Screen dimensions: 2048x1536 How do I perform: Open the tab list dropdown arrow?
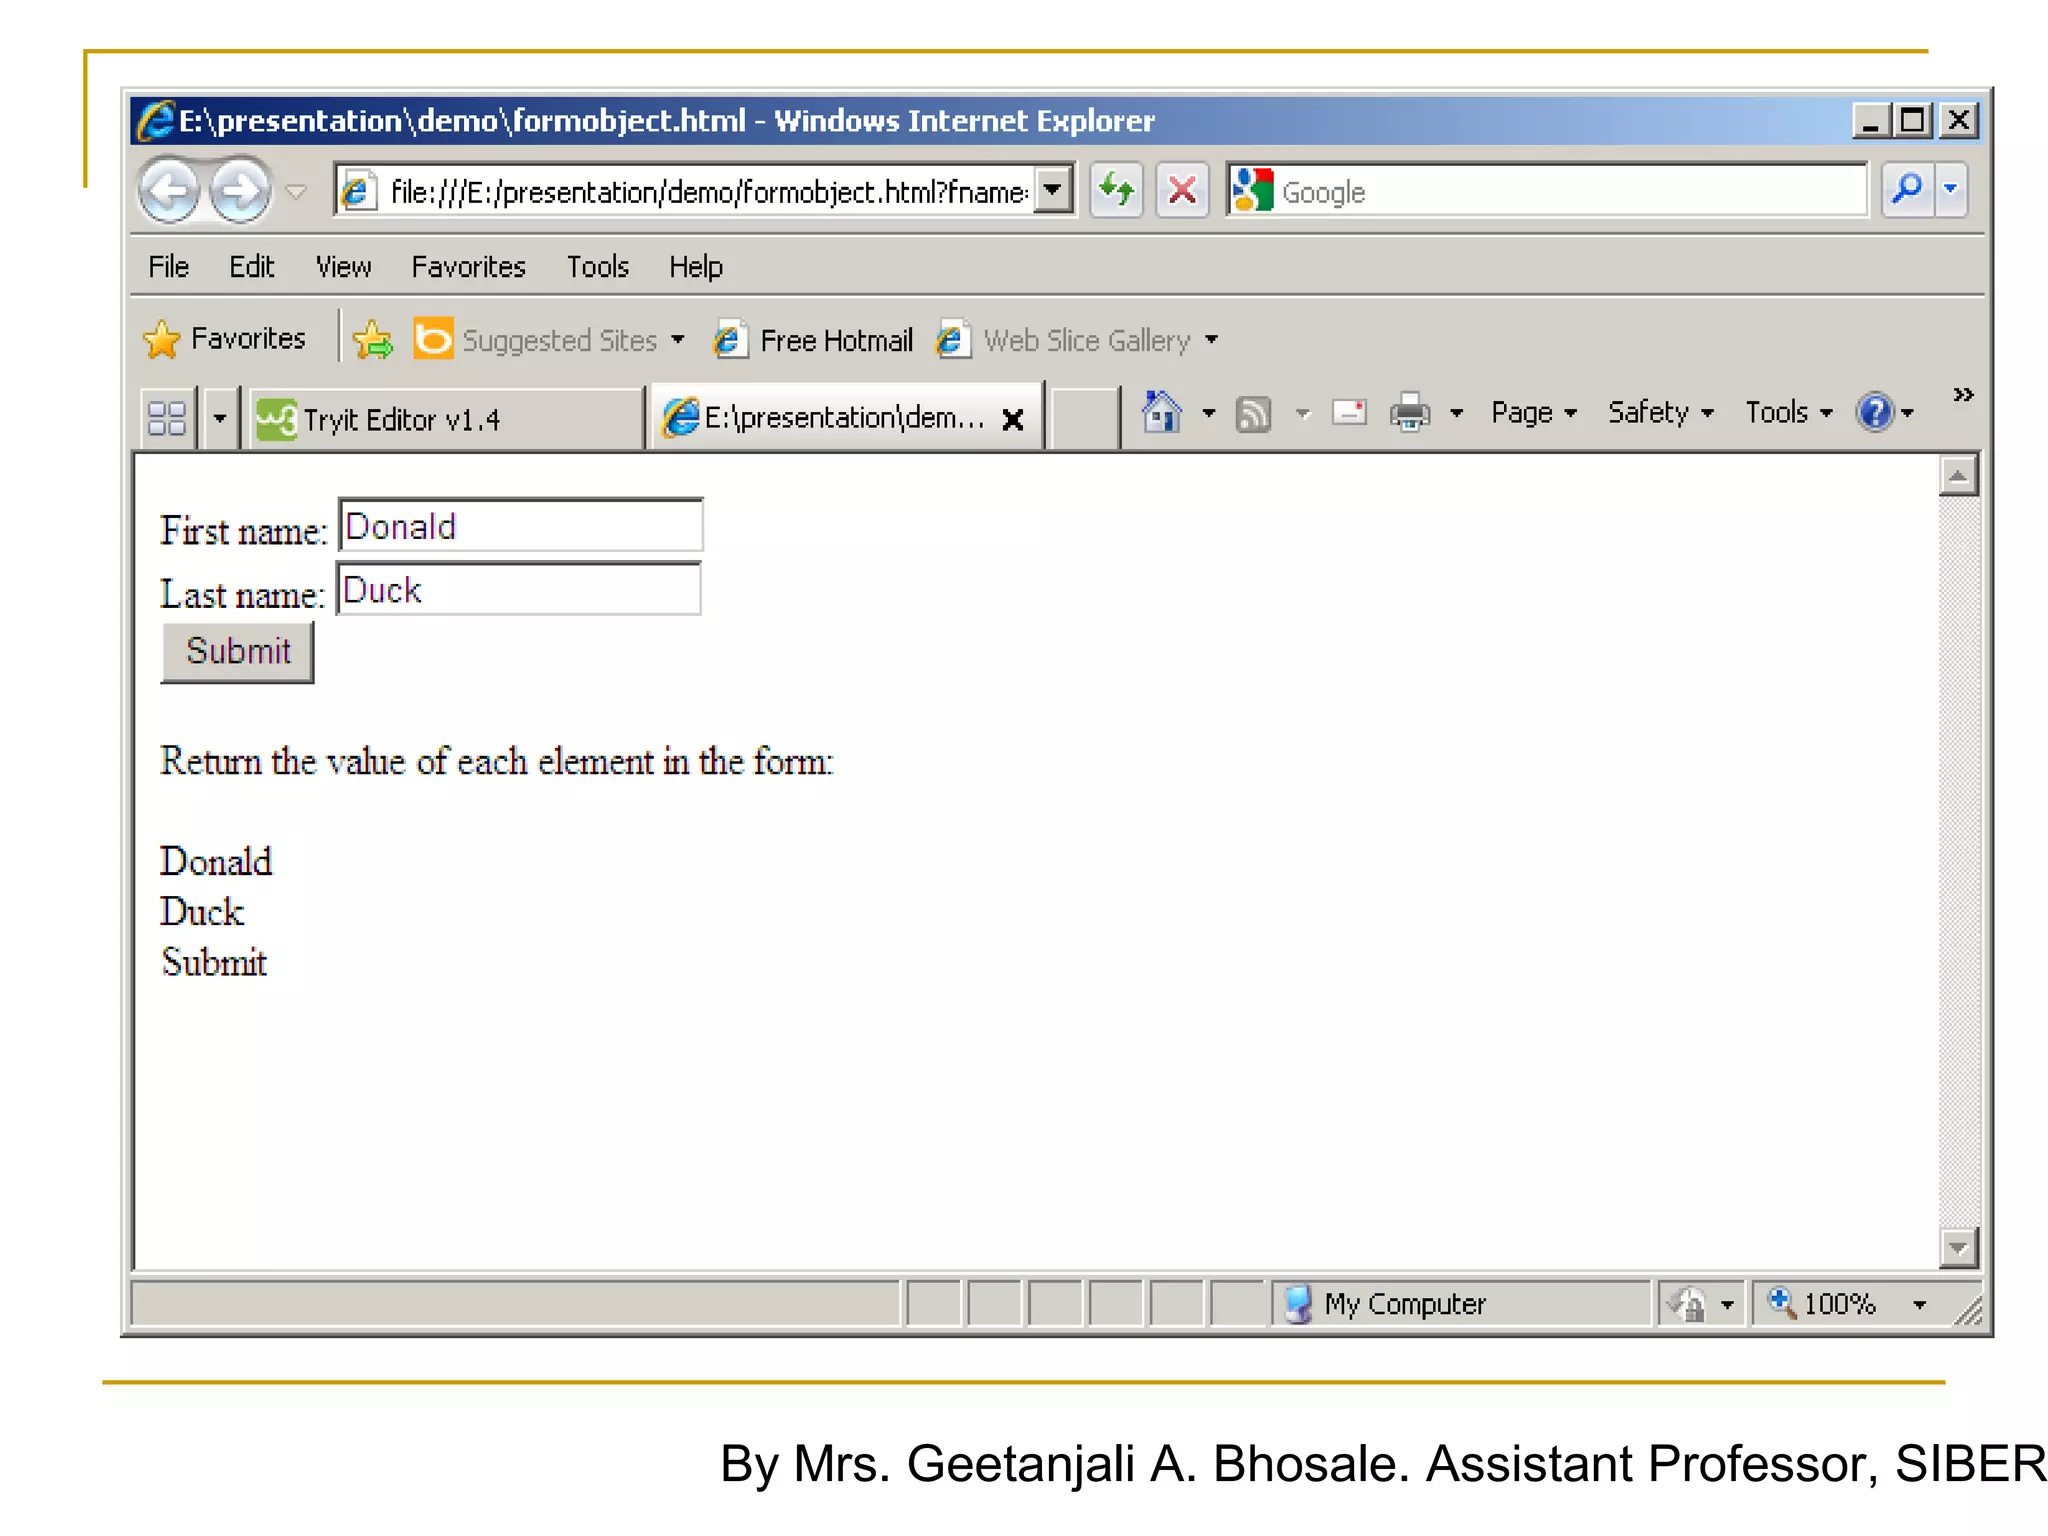219,418
